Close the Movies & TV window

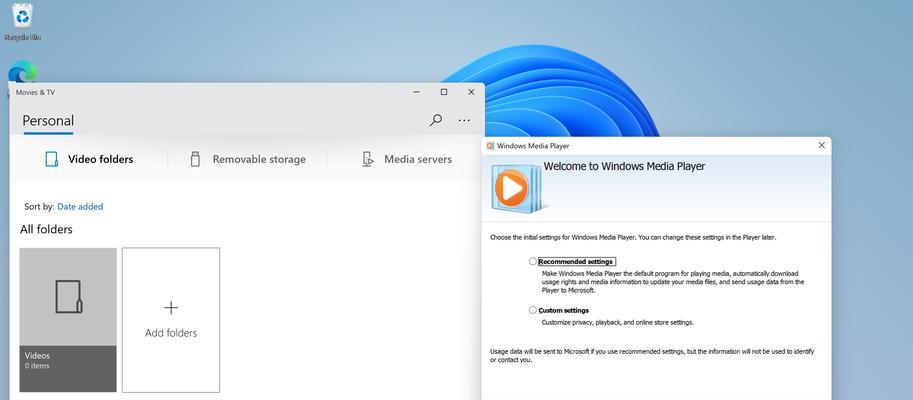472,92
